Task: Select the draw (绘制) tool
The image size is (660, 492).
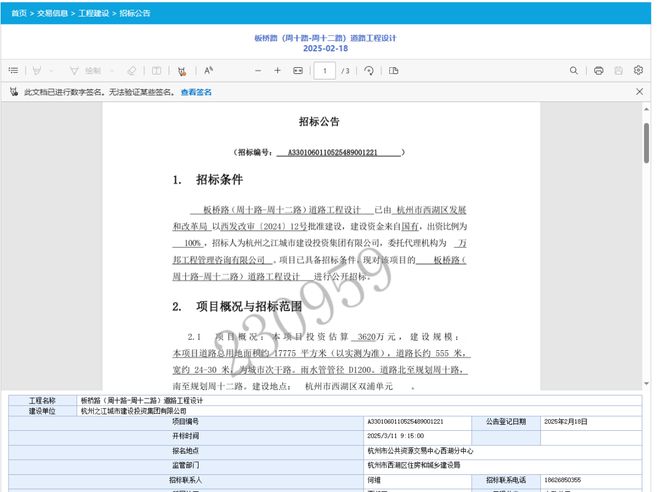Action: 85,71
